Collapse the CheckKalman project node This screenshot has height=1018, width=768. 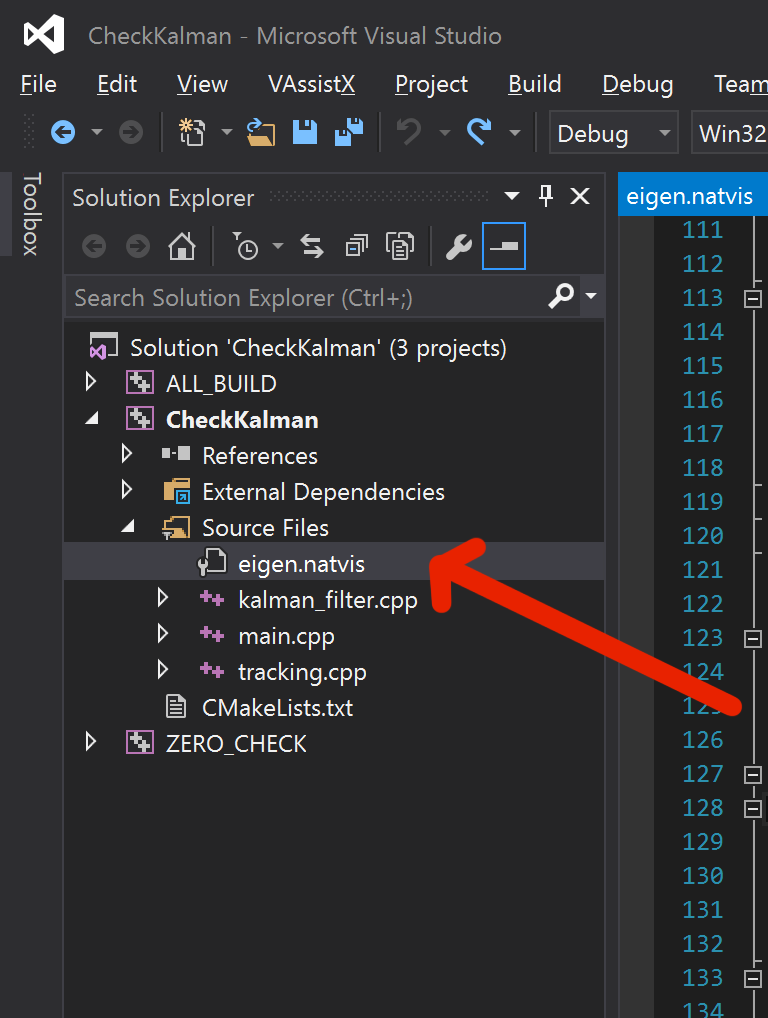pos(92,419)
